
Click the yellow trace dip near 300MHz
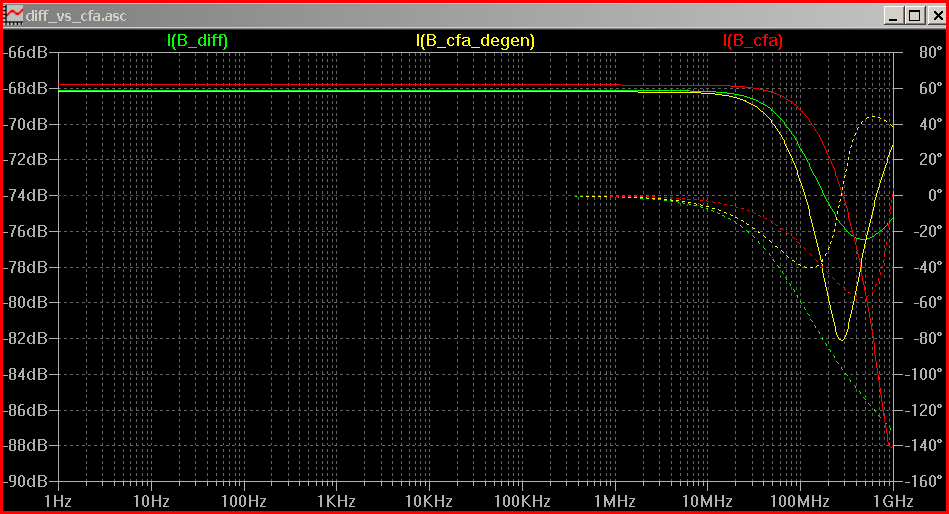[x=842, y=340]
